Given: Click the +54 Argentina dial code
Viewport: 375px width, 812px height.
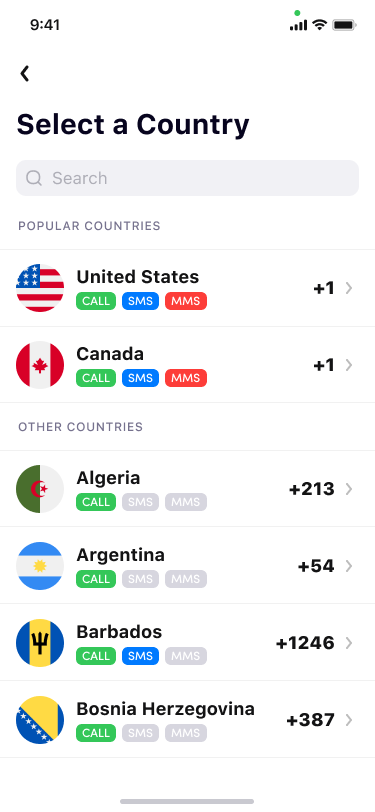Looking at the screenshot, I should click(316, 566).
